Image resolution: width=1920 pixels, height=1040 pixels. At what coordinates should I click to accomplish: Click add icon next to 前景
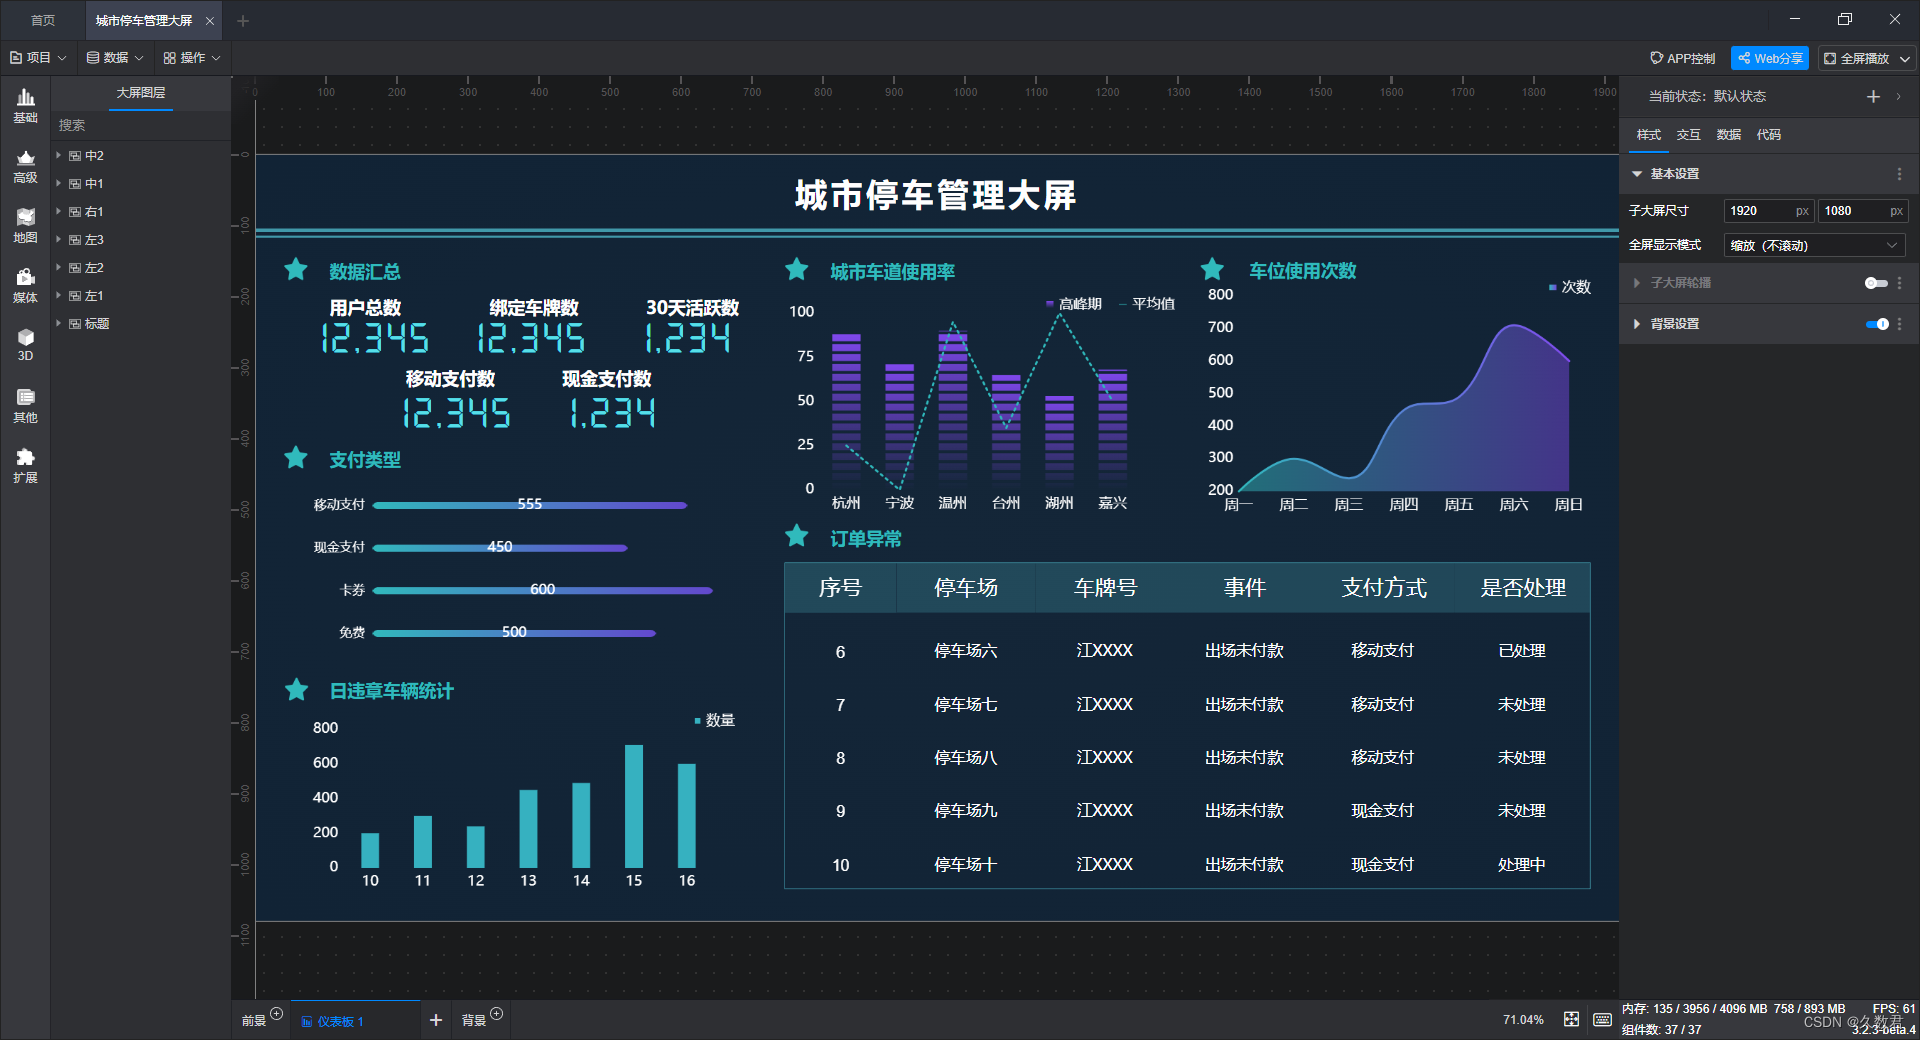[x=277, y=1014]
